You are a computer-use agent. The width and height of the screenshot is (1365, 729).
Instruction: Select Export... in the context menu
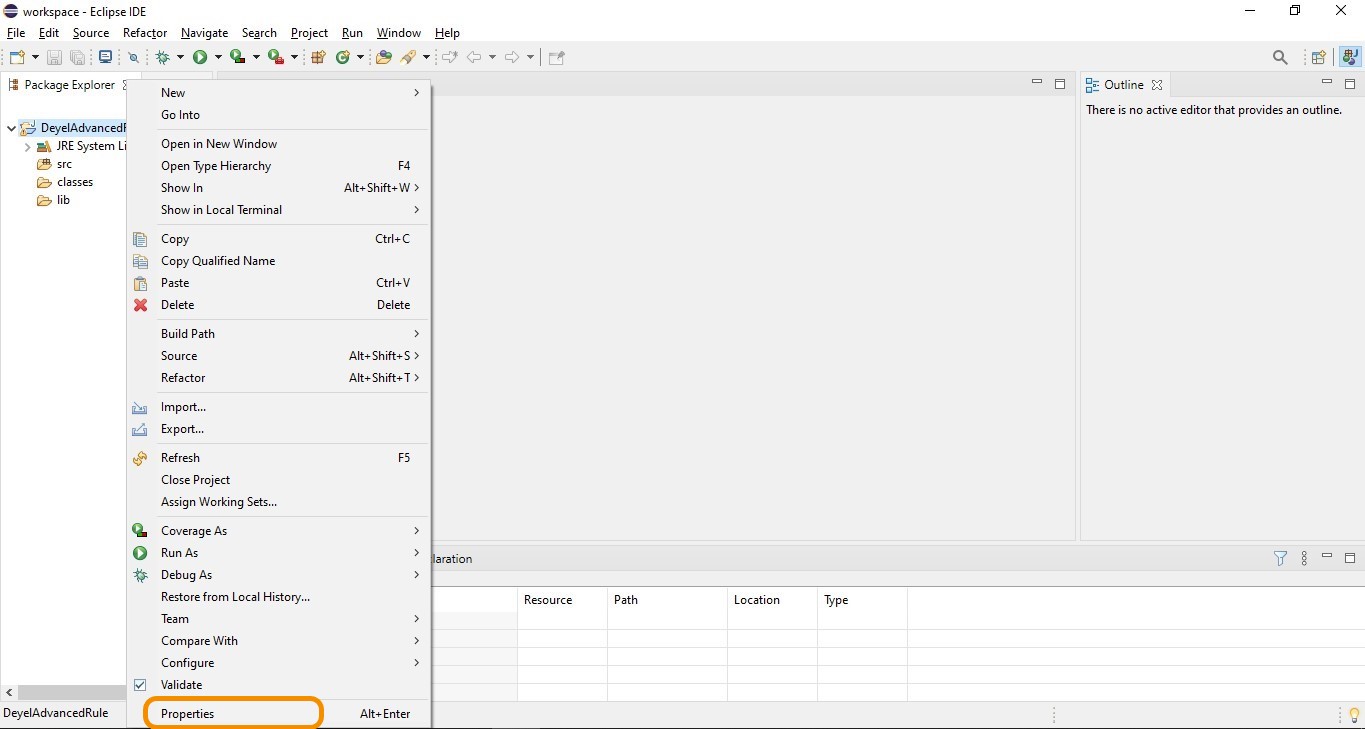pos(278,429)
